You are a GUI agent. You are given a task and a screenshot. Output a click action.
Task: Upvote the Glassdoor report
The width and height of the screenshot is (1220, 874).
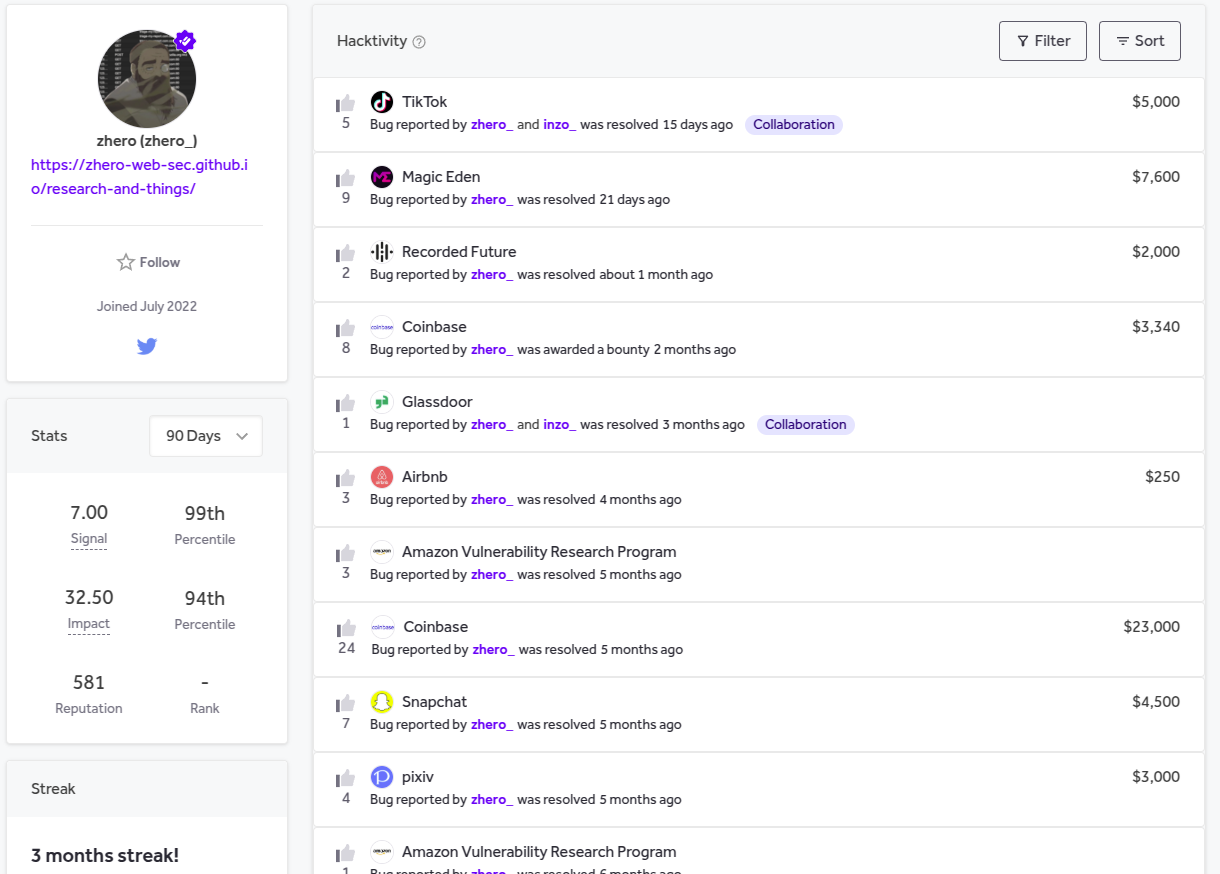pos(346,403)
